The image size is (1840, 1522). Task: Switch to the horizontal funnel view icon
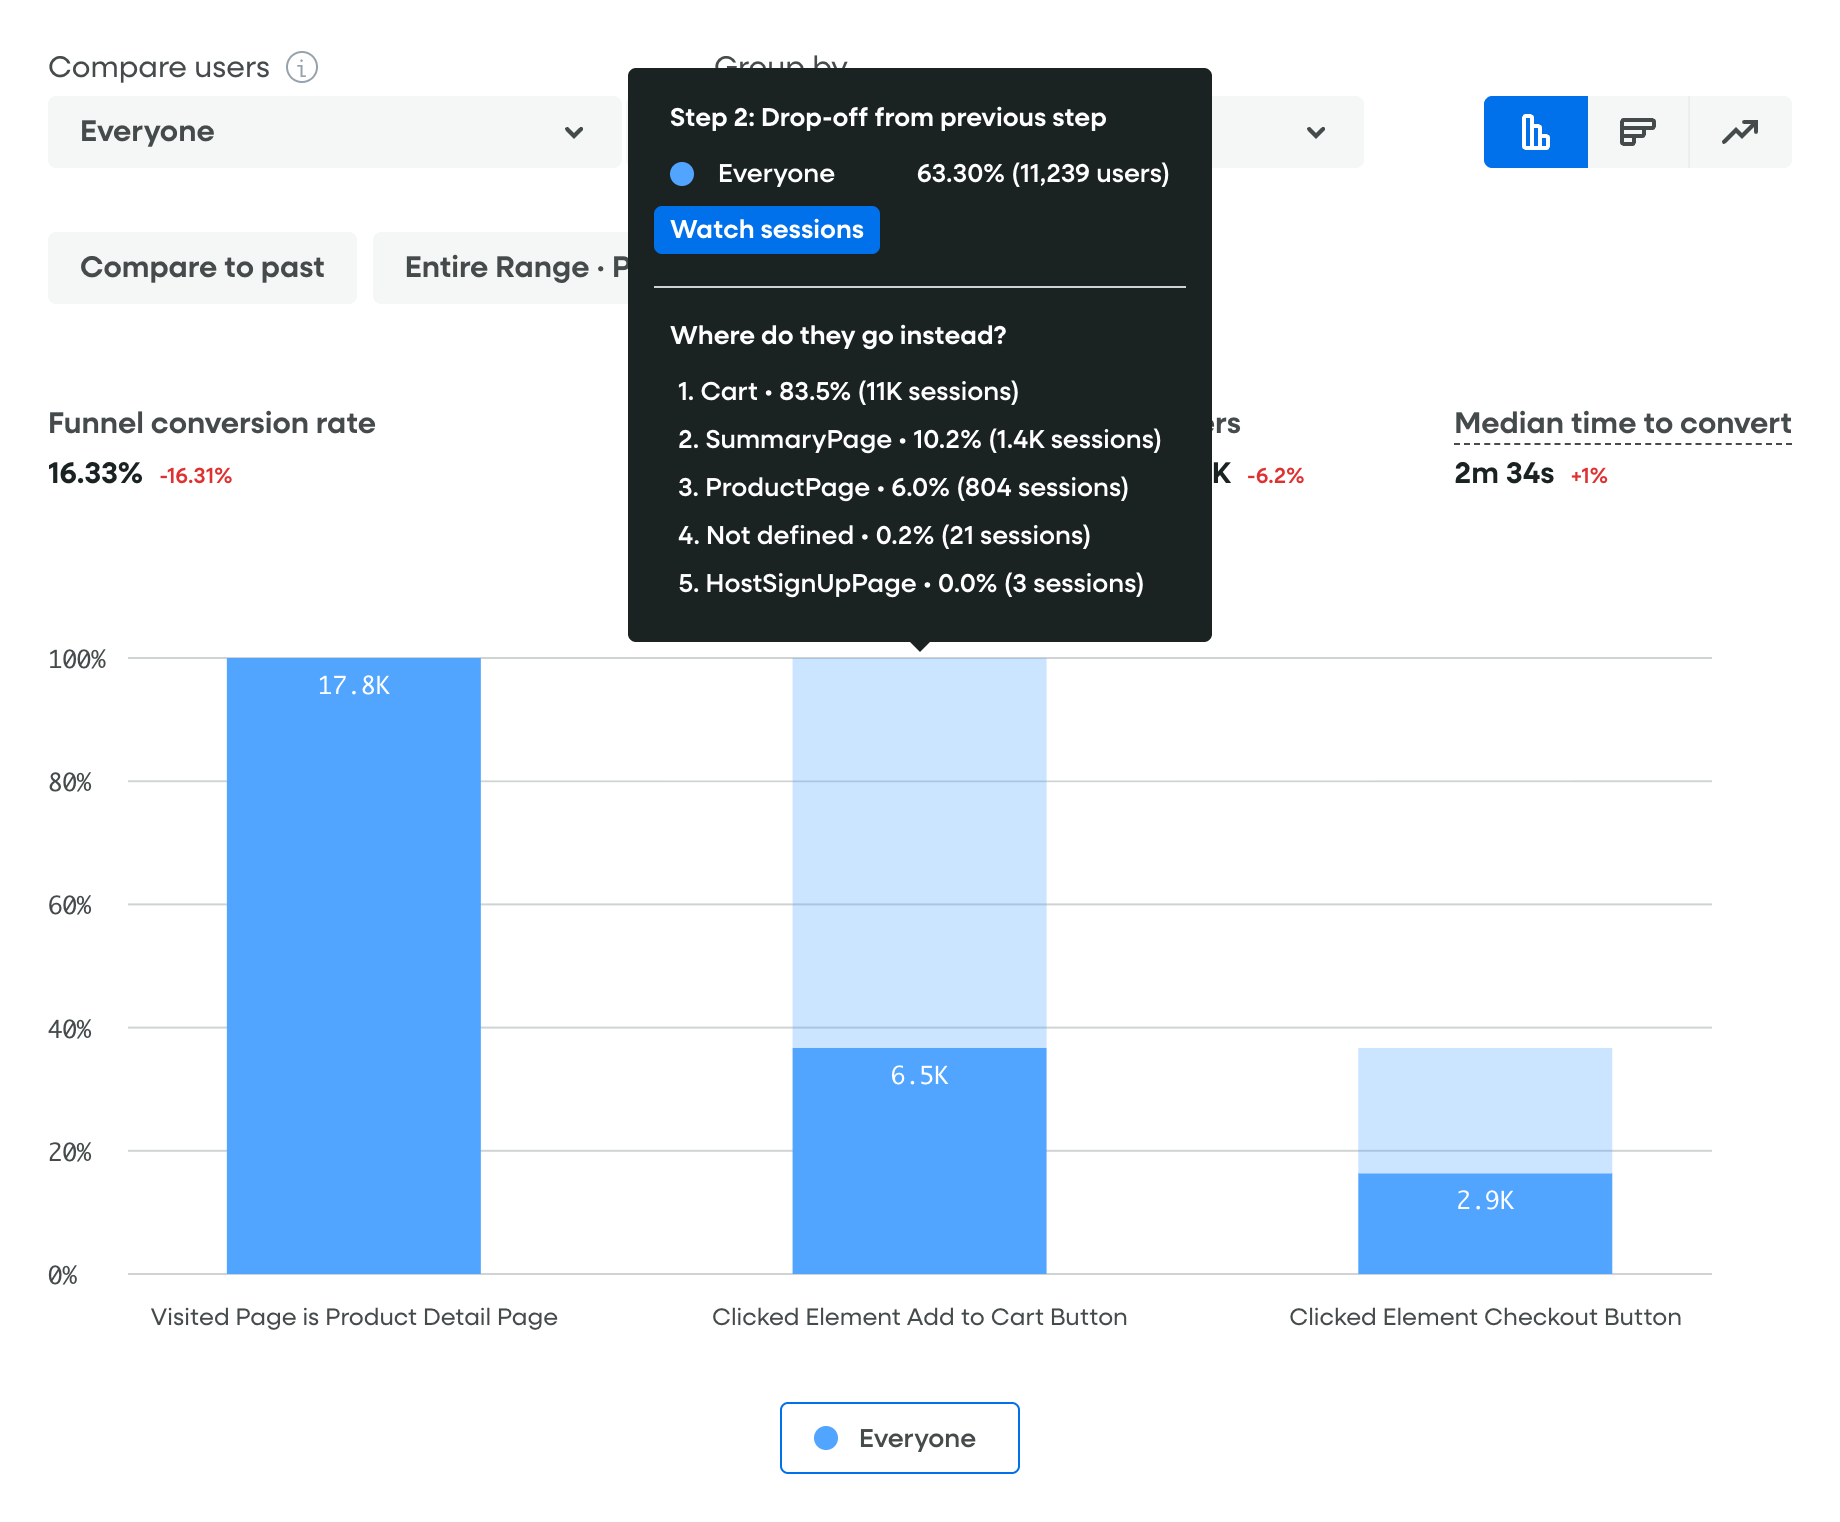[x=1638, y=131]
